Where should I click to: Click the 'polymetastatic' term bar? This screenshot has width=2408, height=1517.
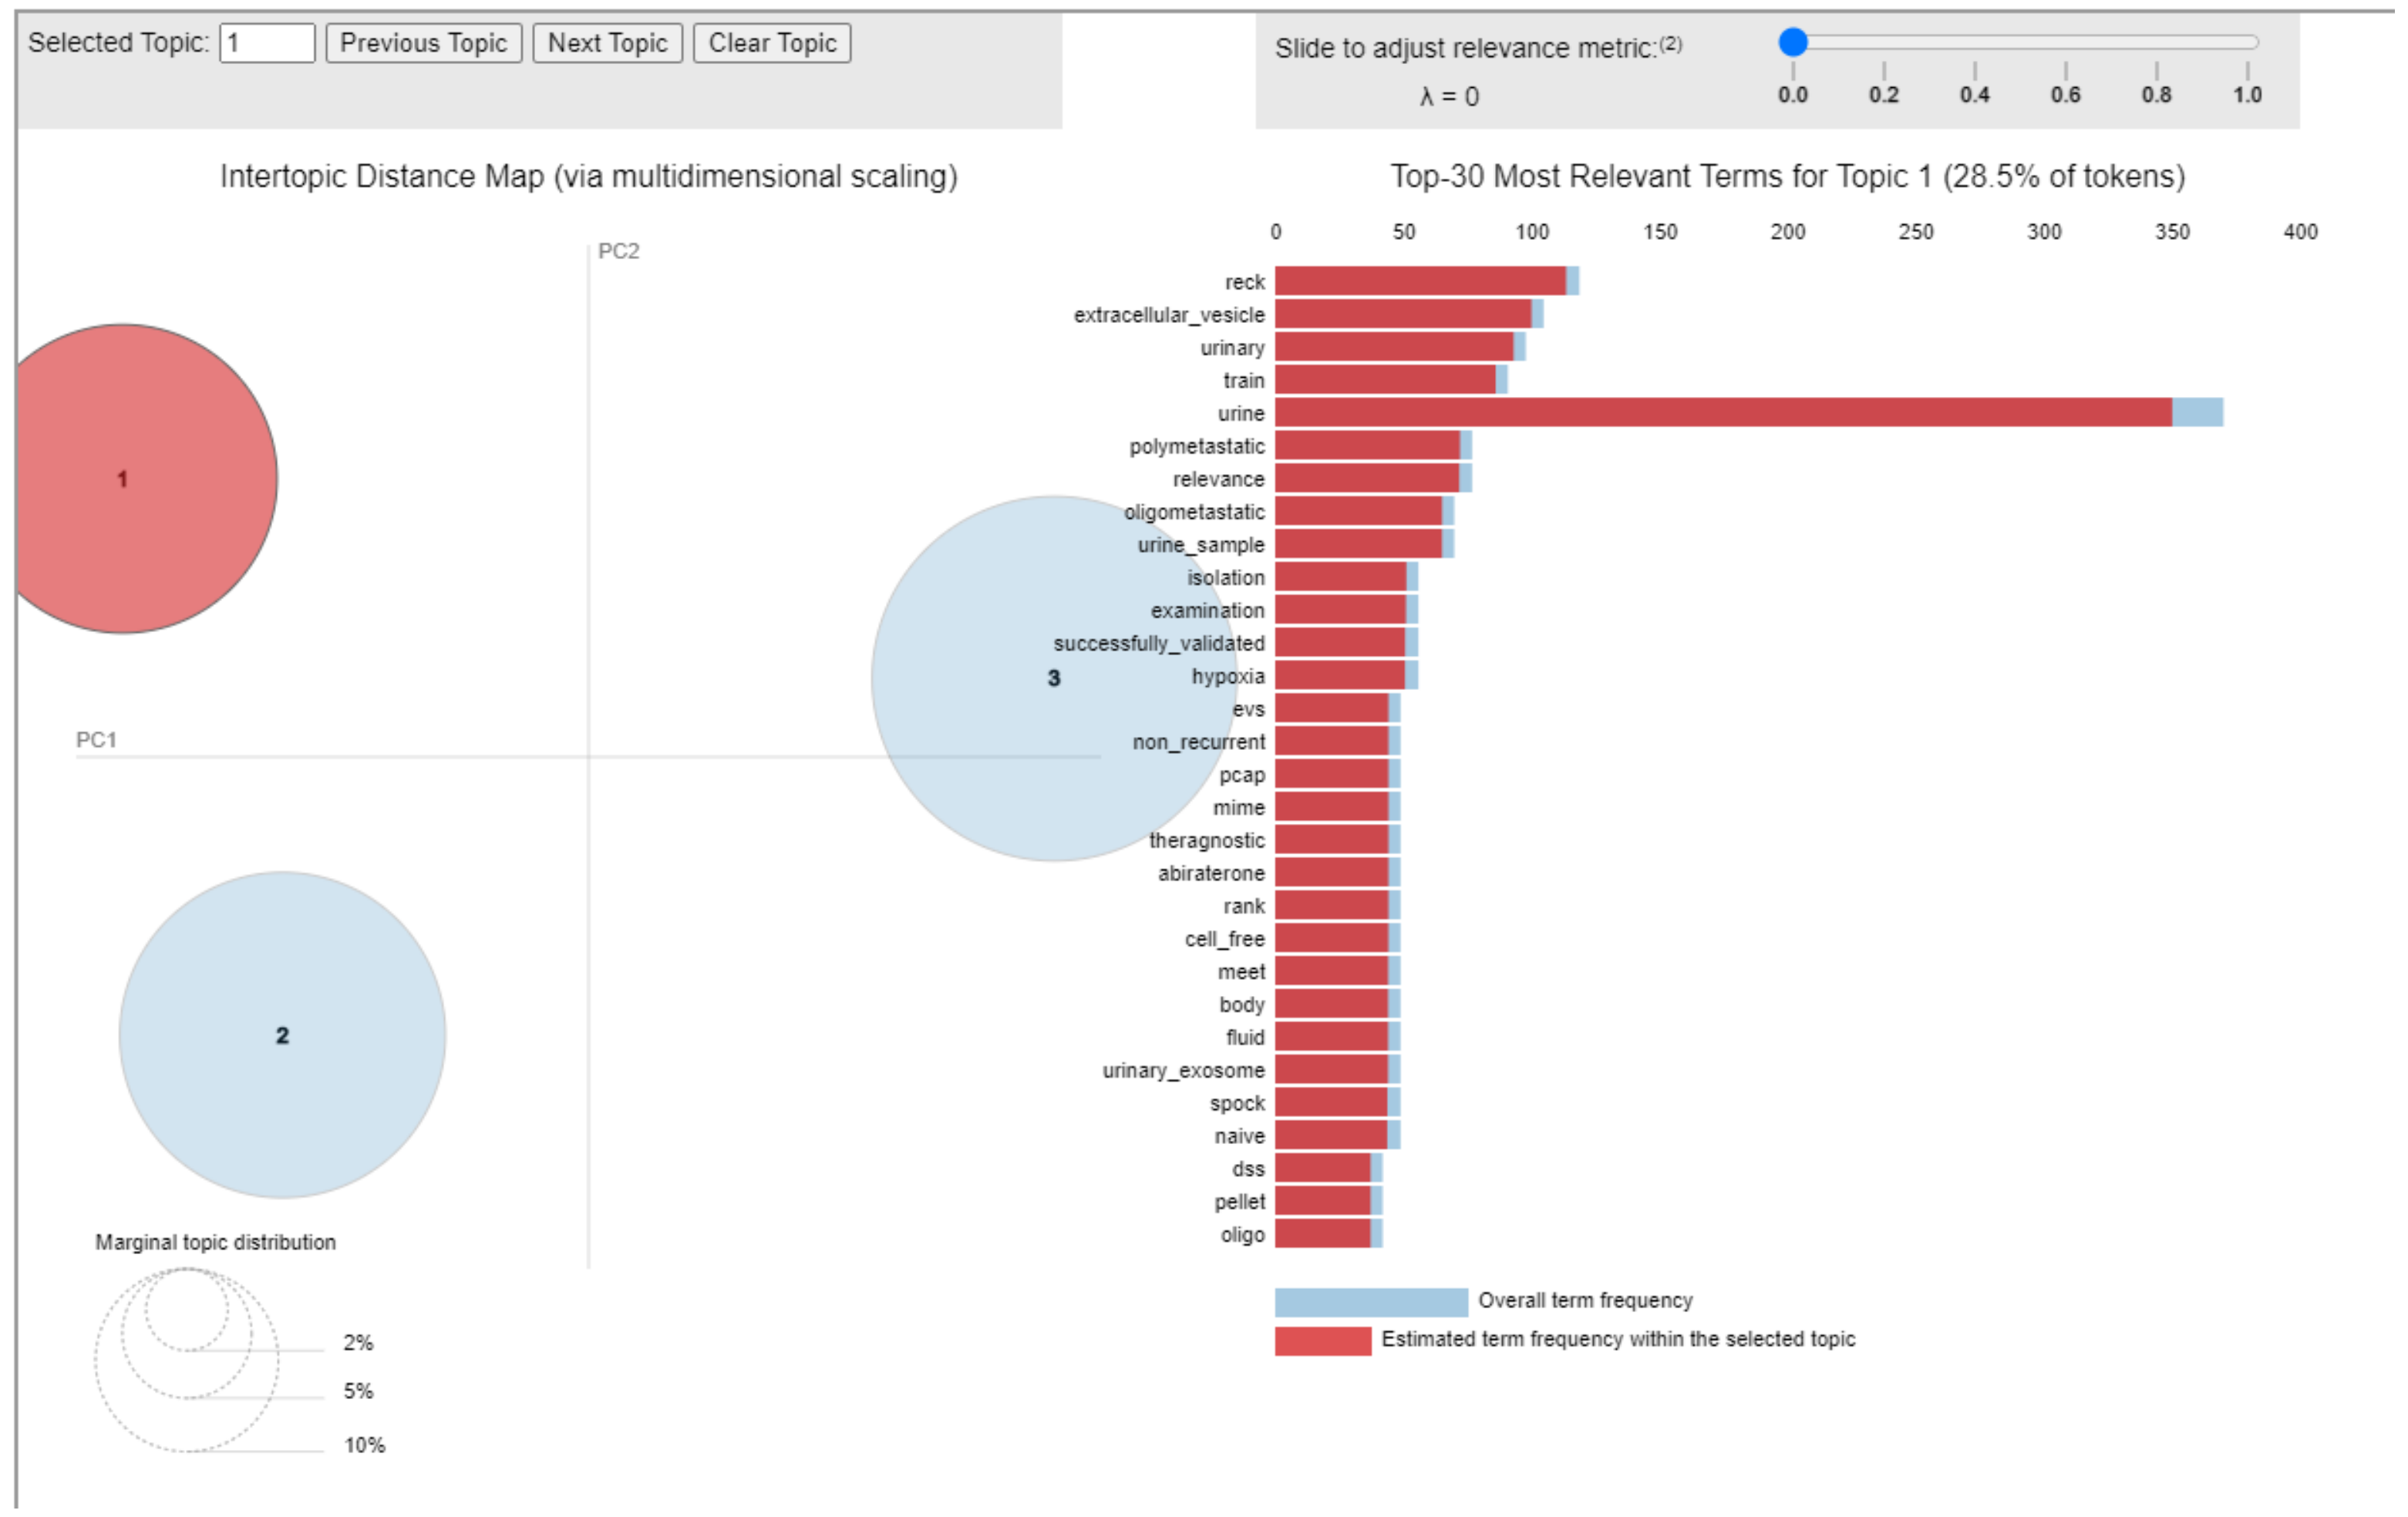click(x=1367, y=445)
